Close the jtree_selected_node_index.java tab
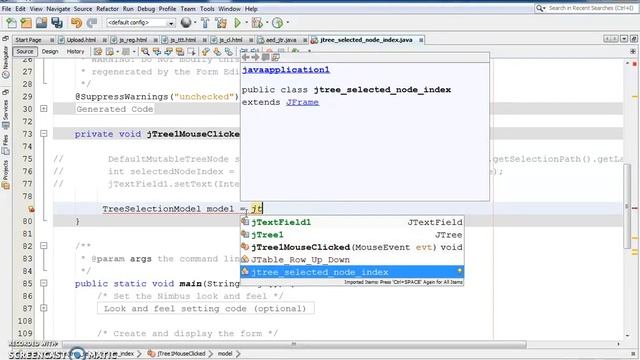Image resolution: width=640 pixels, height=360 pixels. 421,40
